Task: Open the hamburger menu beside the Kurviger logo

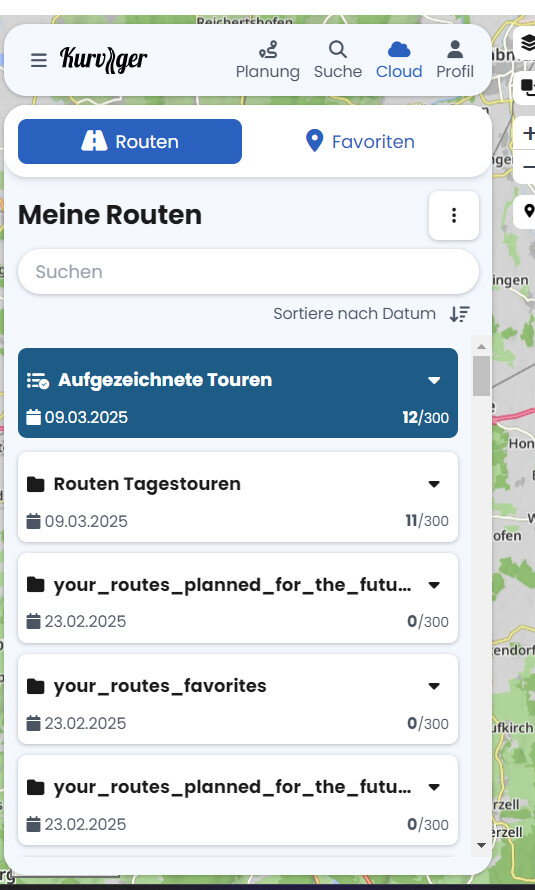Action: pyautogui.click(x=39, y=60)
